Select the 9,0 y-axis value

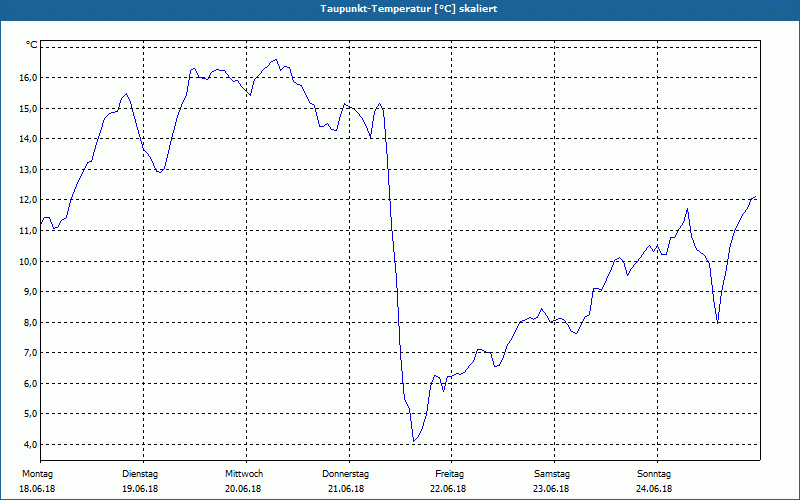[x=31, y=292]
